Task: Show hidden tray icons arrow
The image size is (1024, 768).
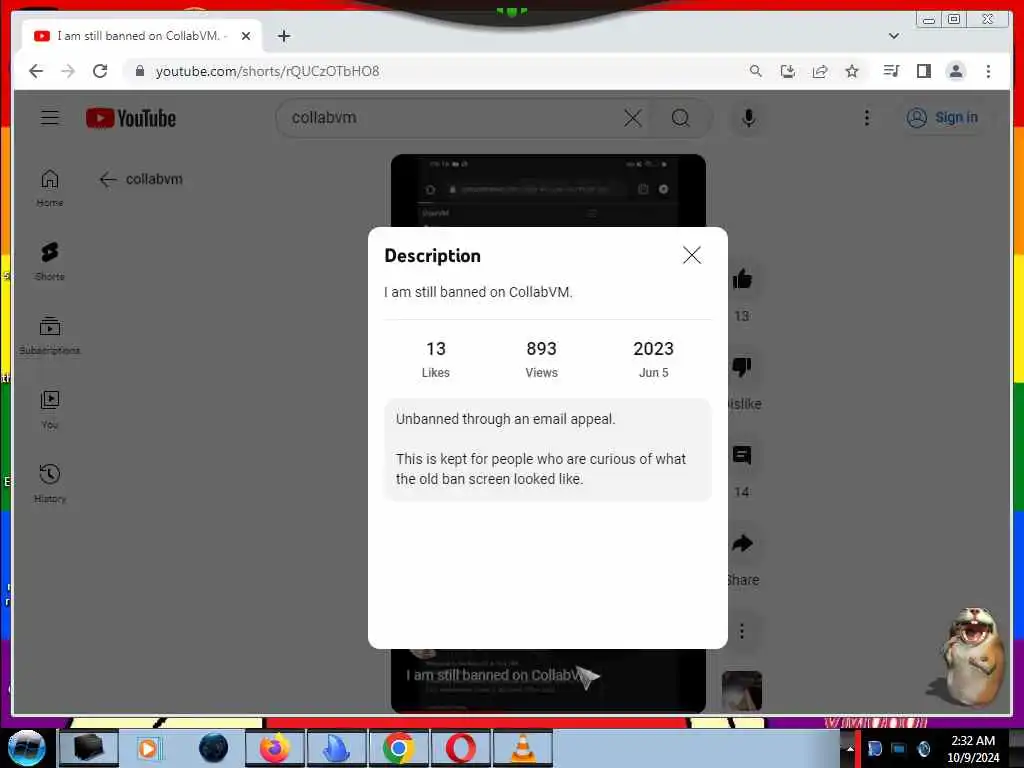Action: click(850, 748)
